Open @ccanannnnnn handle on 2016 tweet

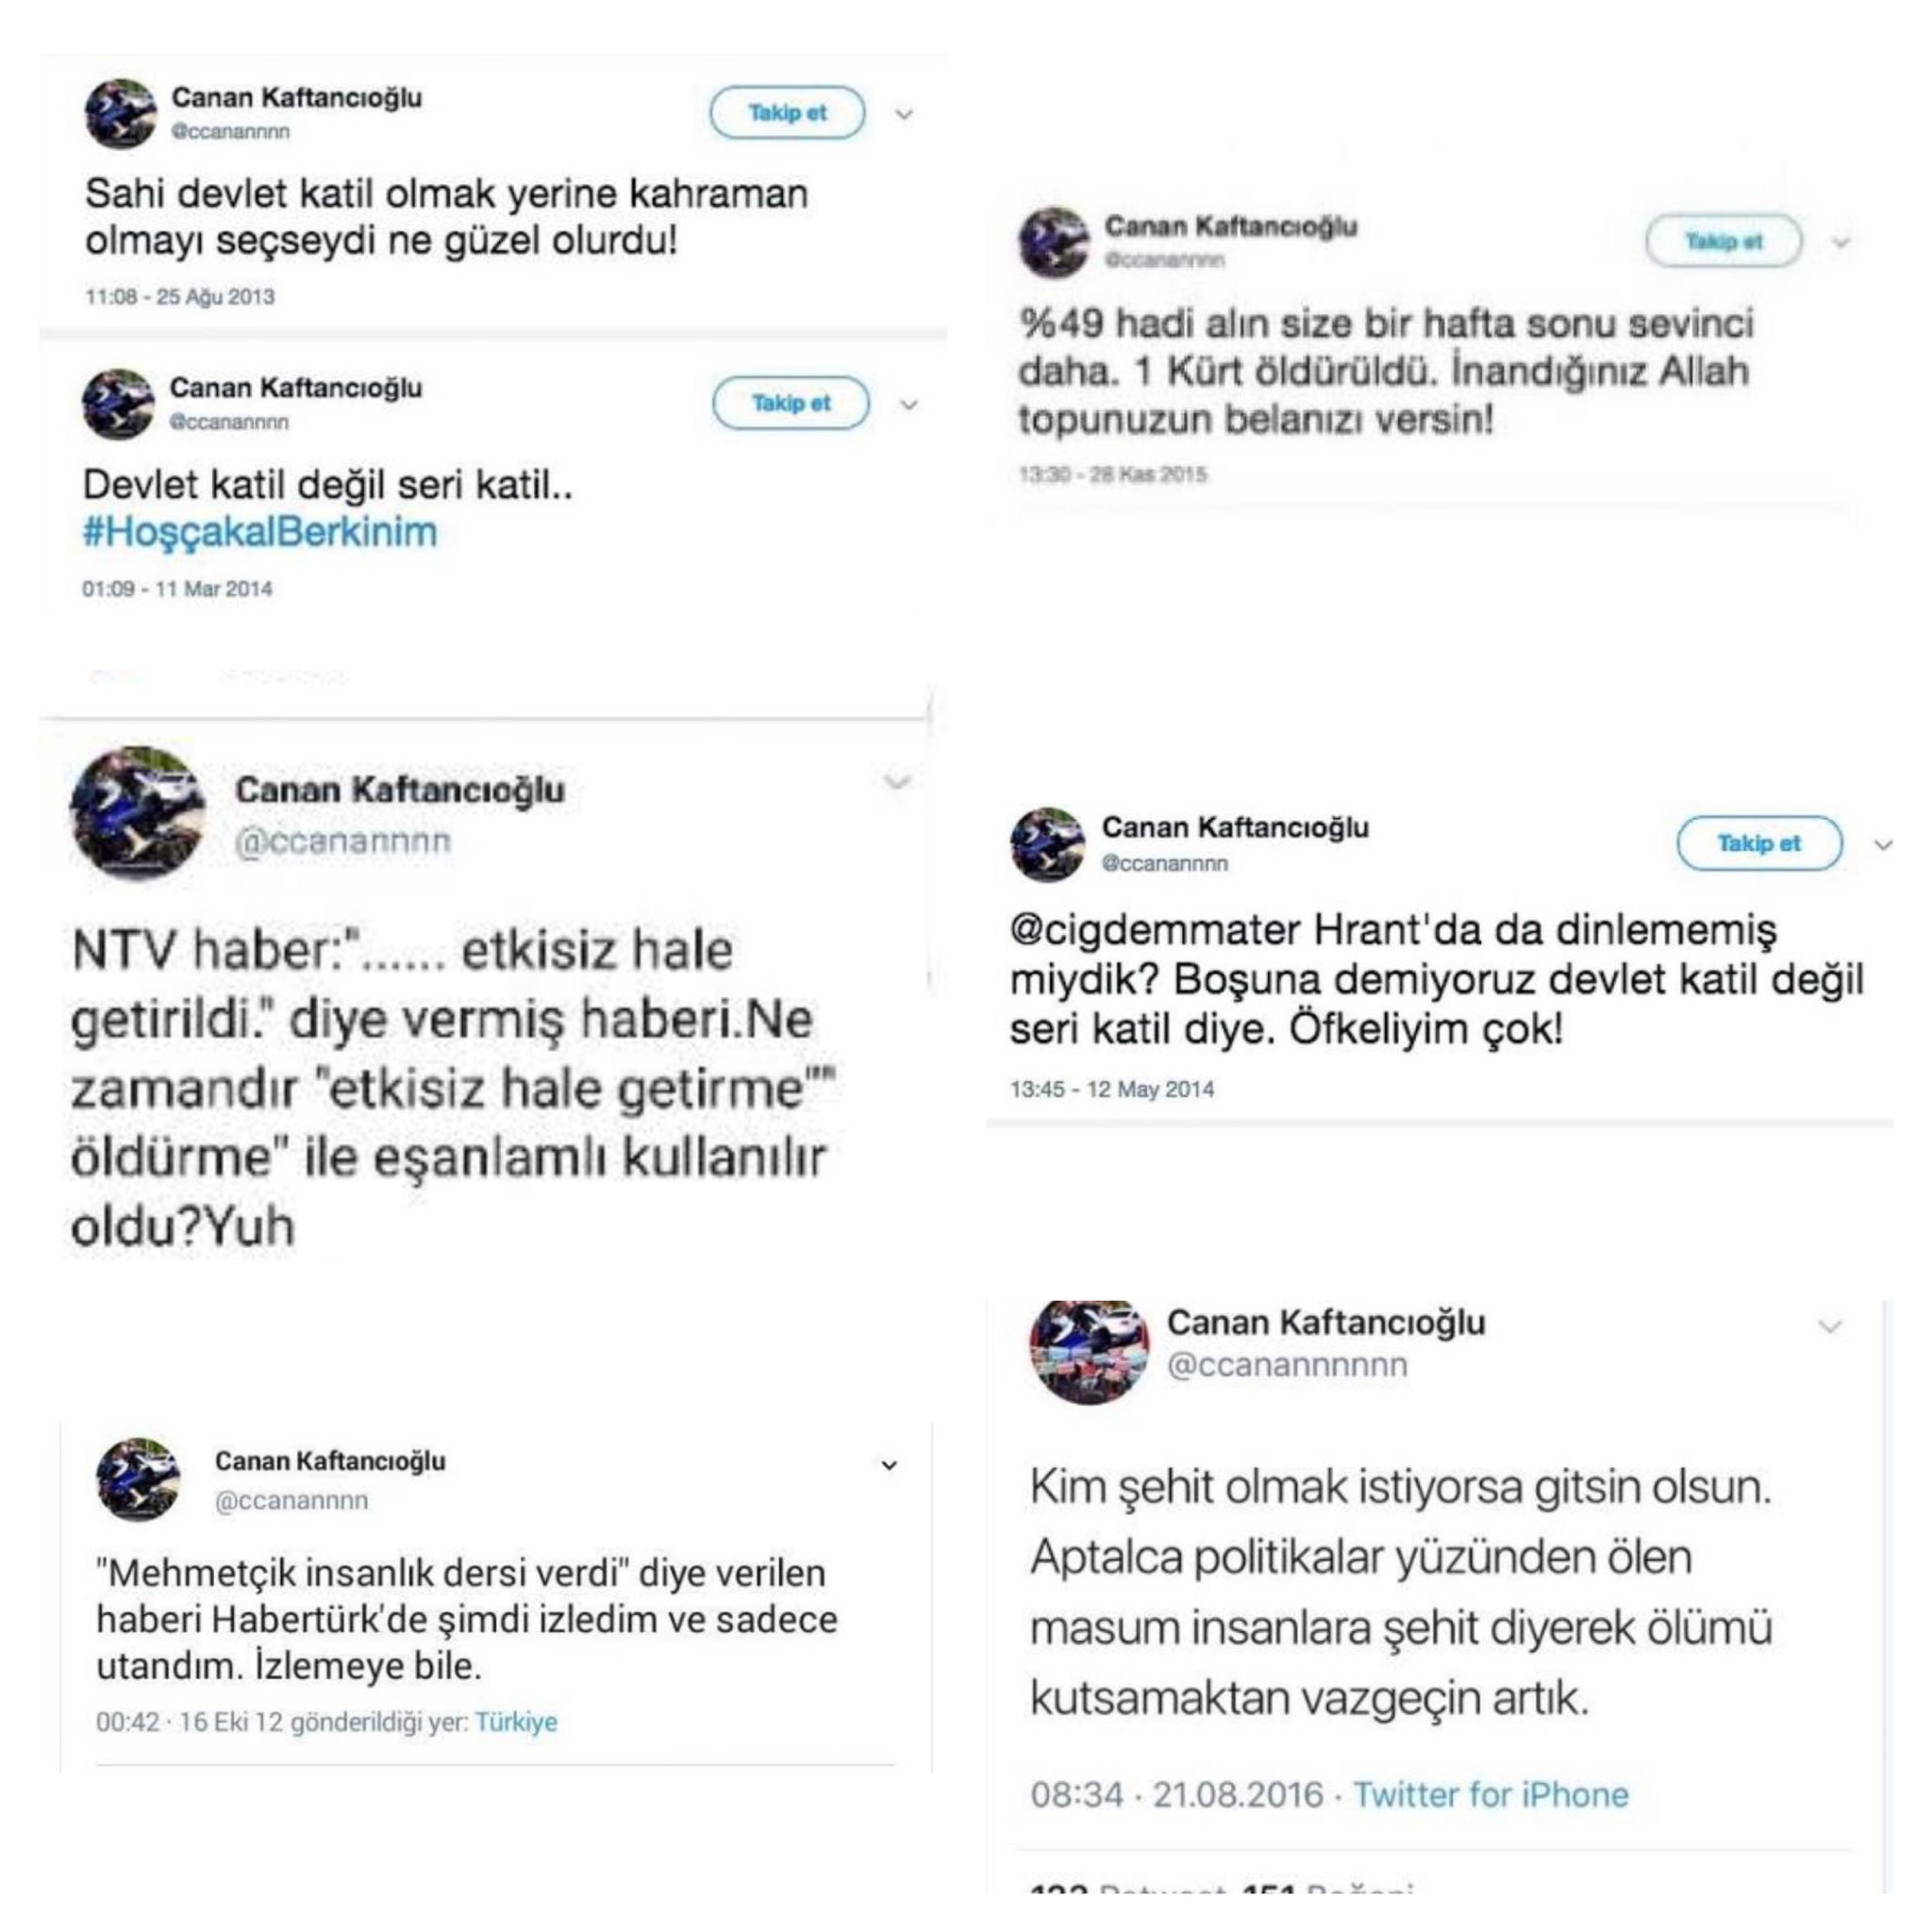click(x=1287, y=1365)
